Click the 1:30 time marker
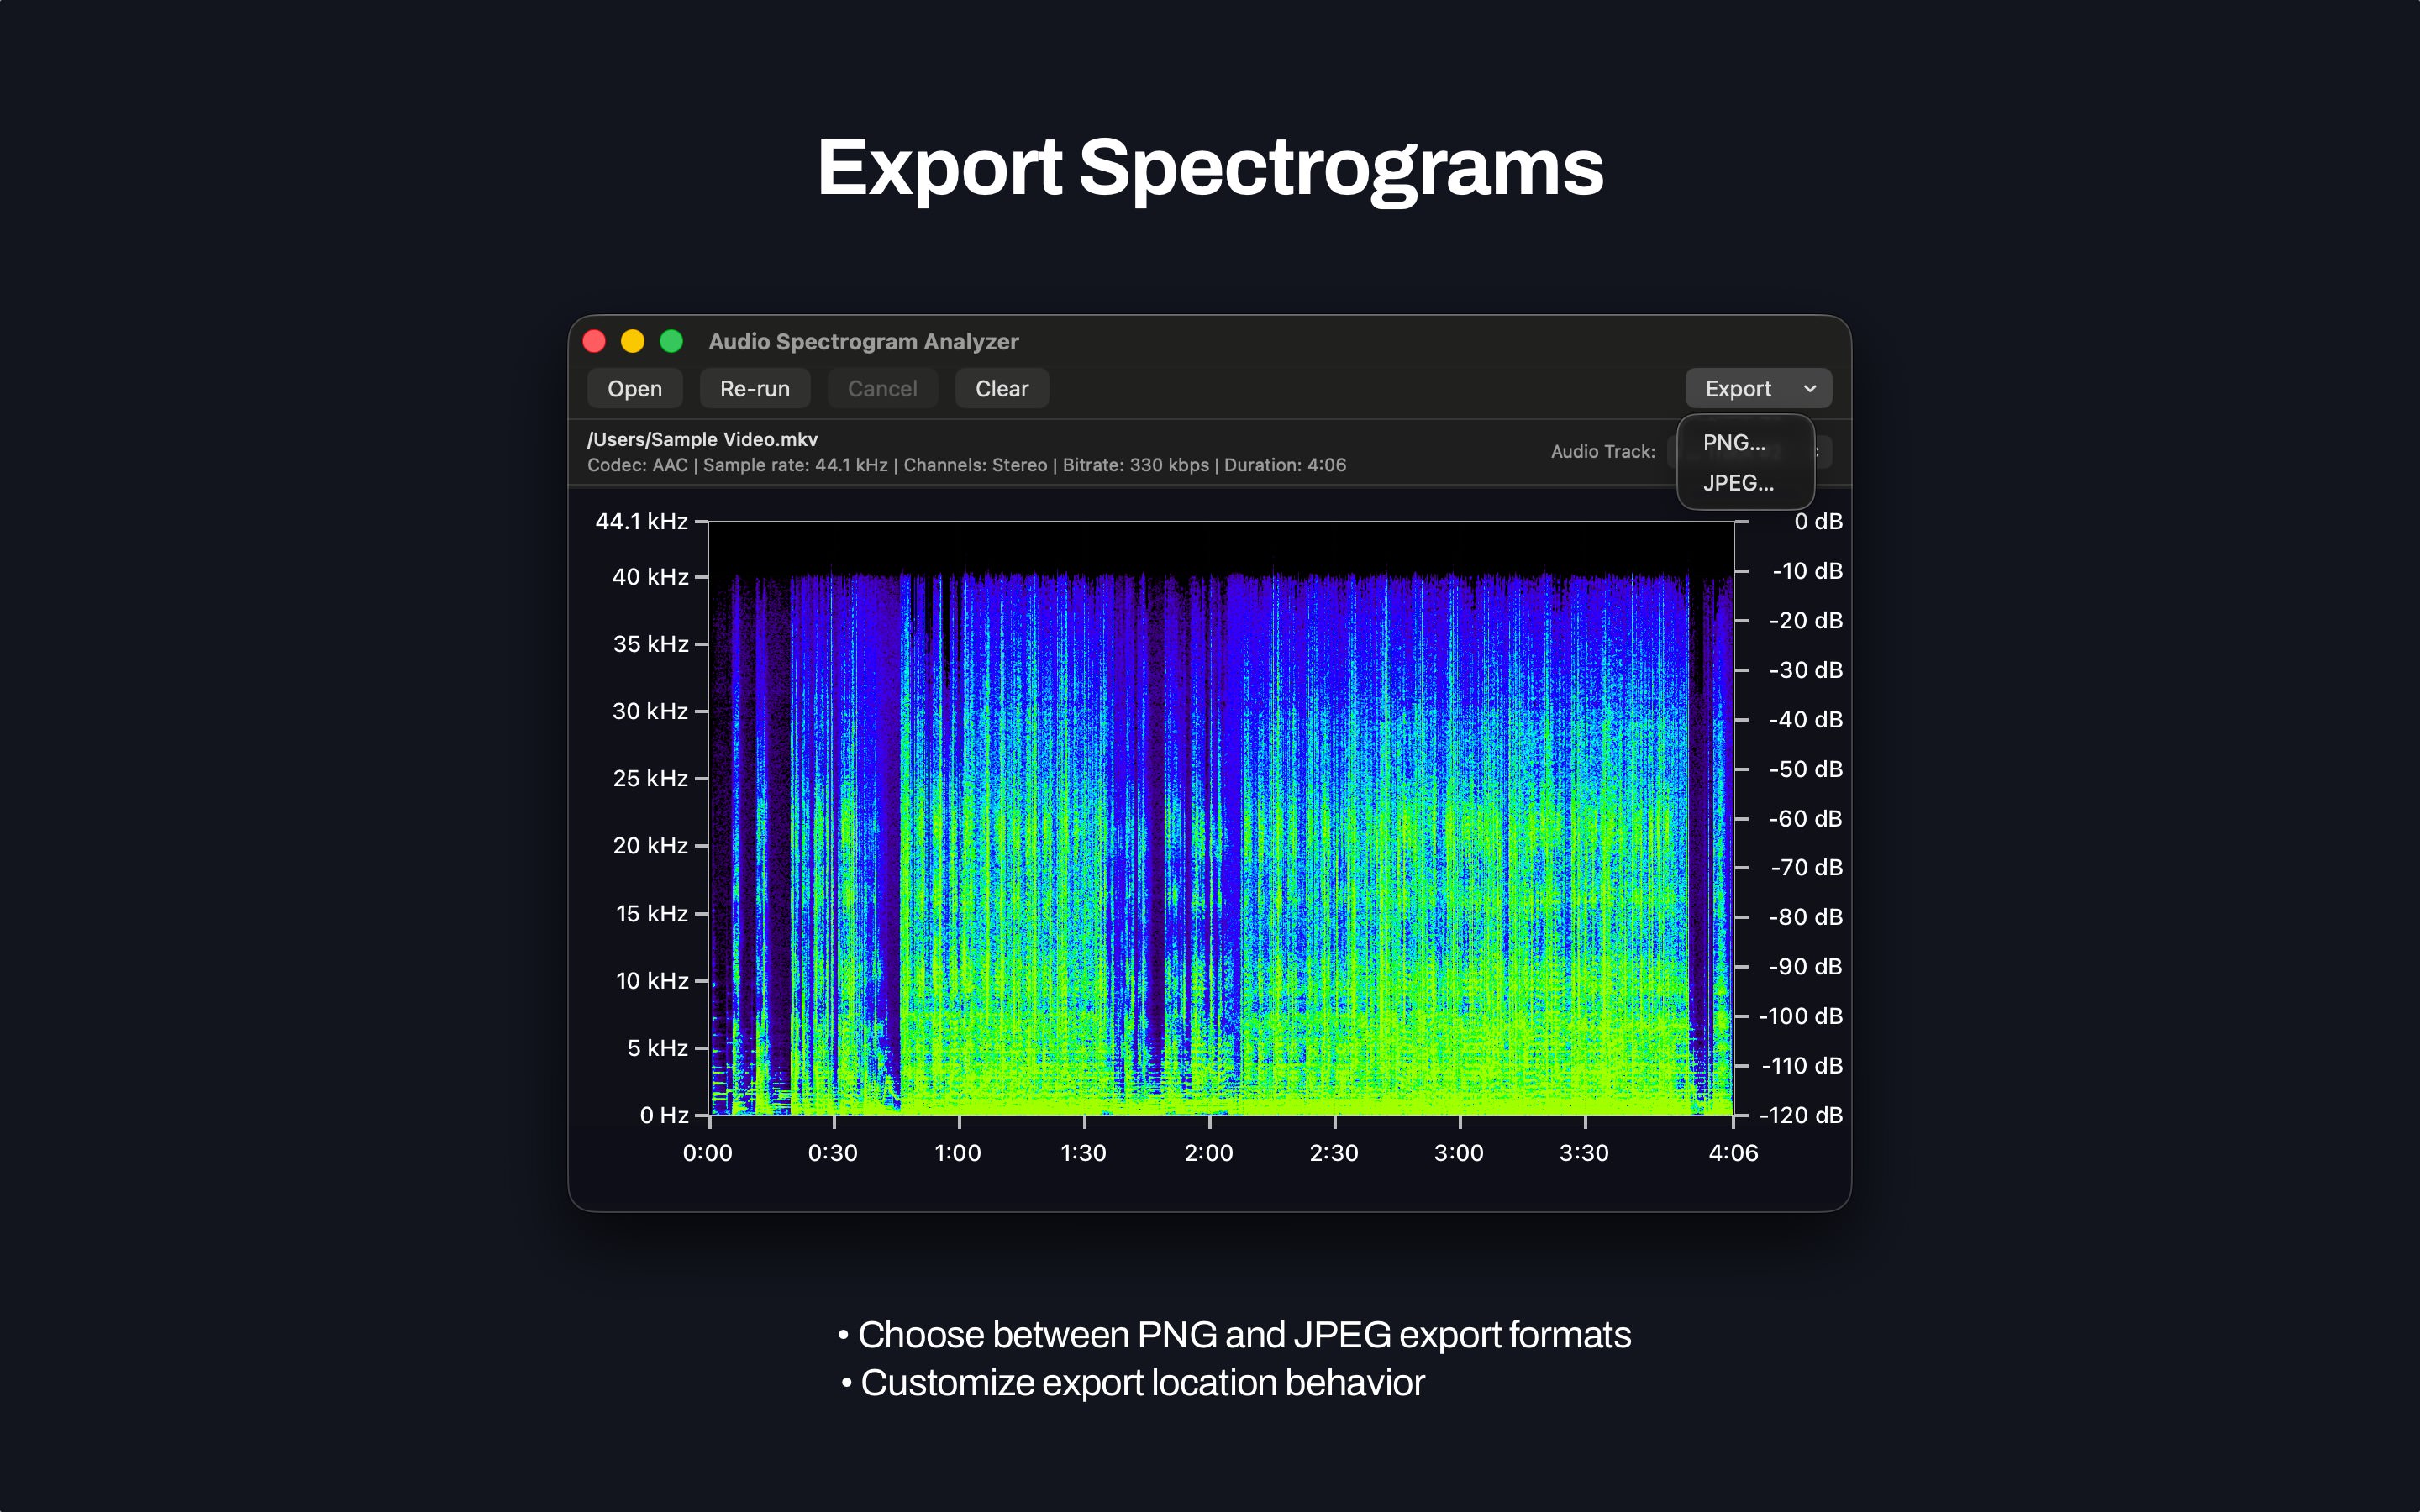This screenshot has width=2420, height=1512. 1083,1153
